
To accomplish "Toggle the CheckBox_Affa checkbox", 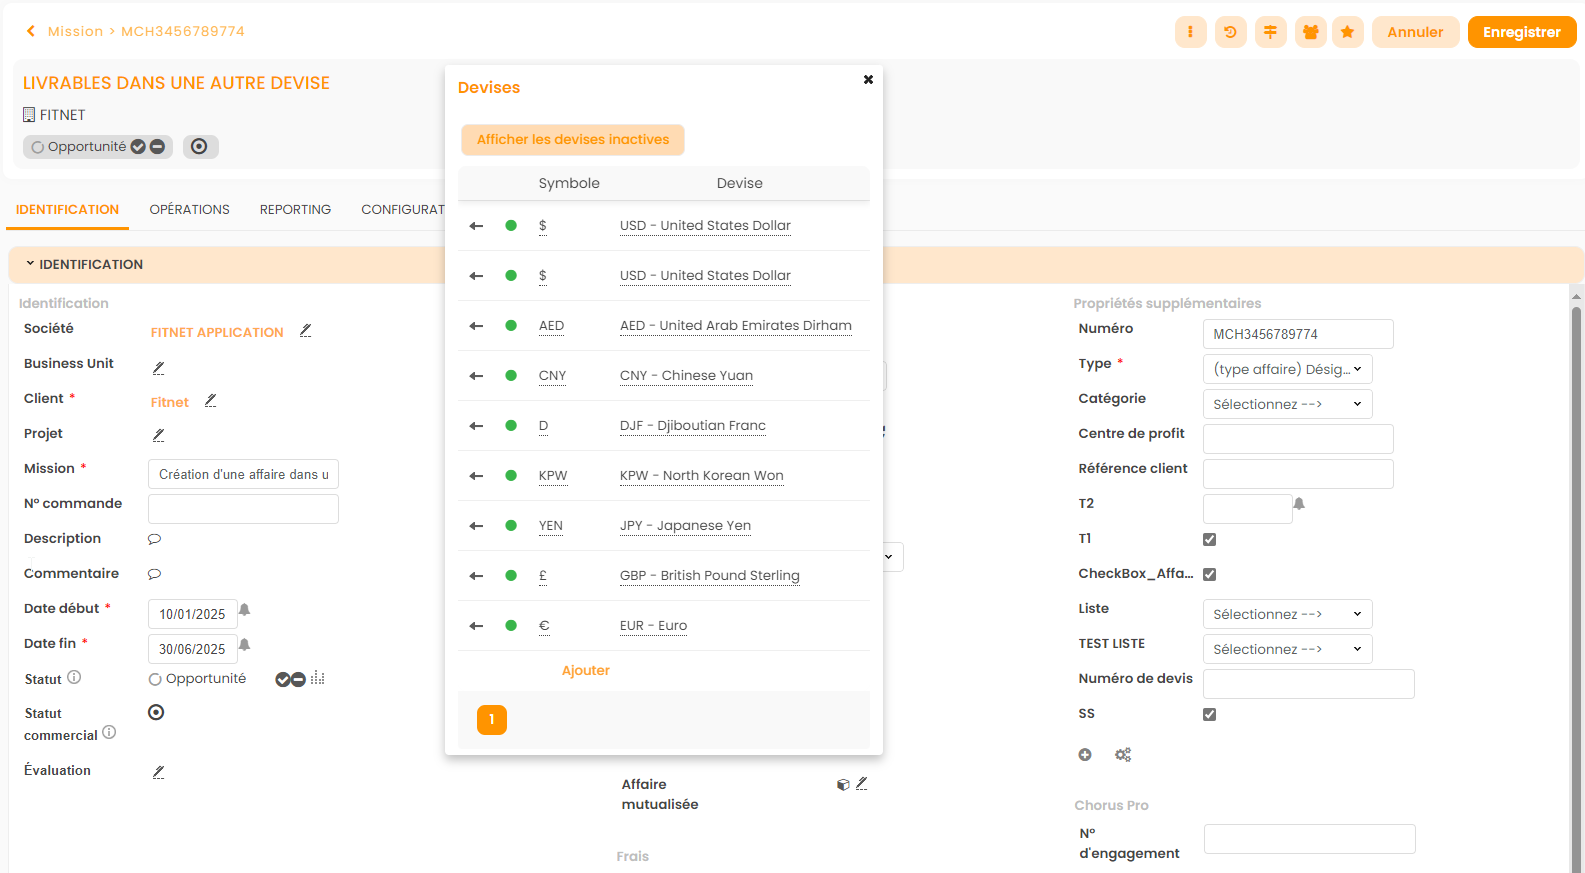I will (x=1209, y=574).
